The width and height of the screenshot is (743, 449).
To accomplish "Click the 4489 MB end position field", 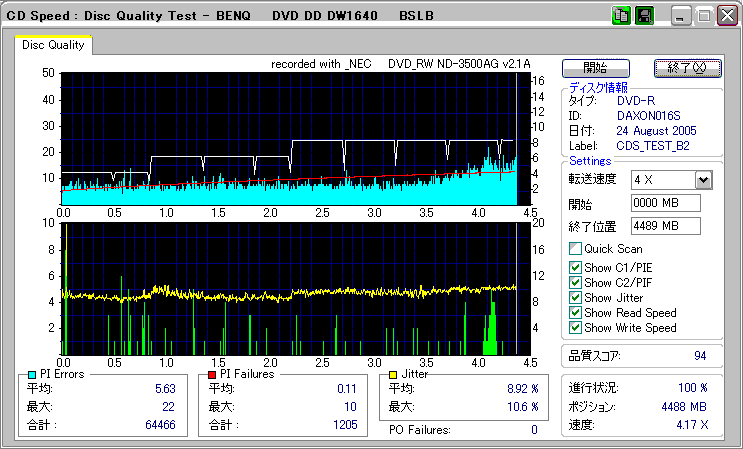I will (665, 225).
